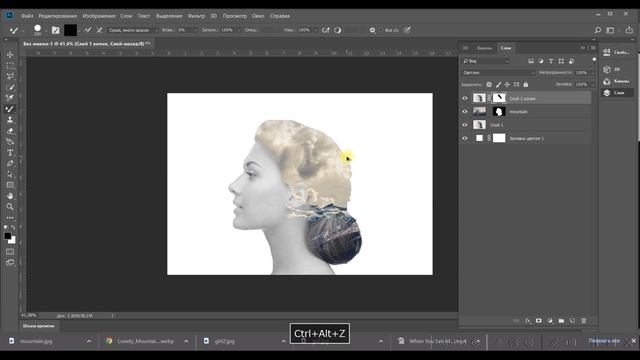The image size is (640, 360).
Task: Select the Path Selection arrow tool
Action: pyautogui.click(x=10, y=174)
